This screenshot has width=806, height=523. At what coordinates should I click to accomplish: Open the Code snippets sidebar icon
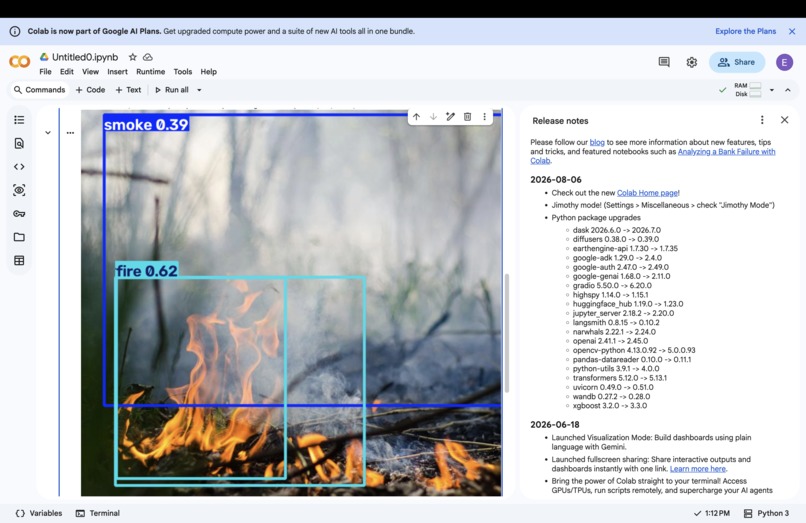coord(19,167)
